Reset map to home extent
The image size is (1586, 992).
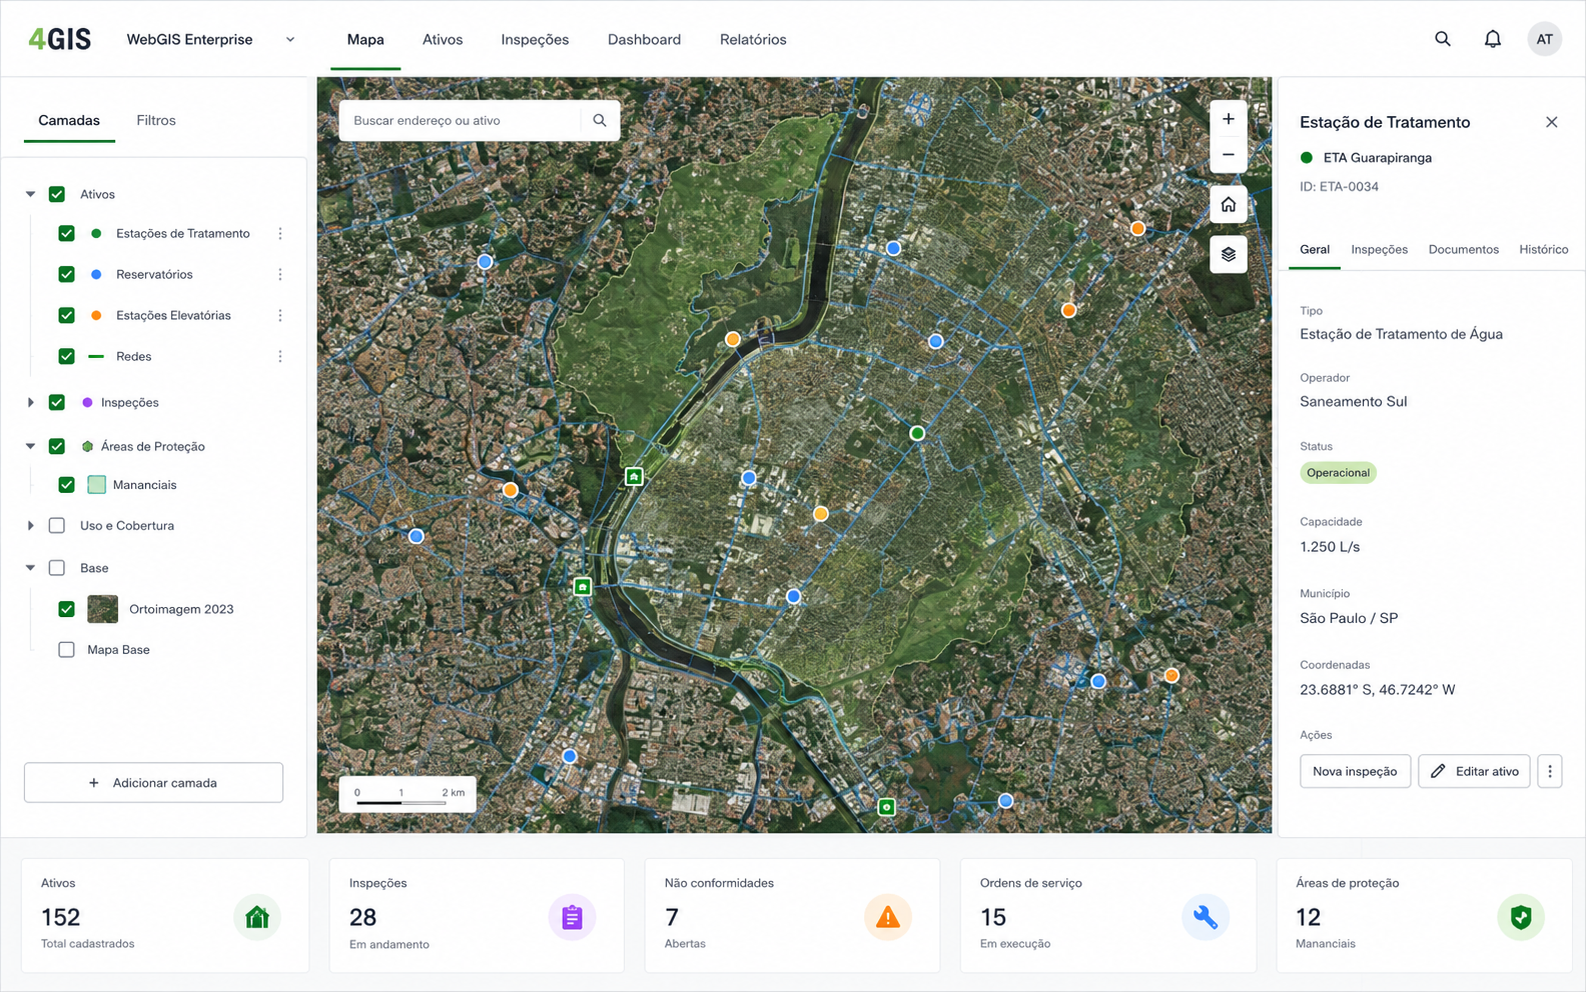[x=1228, y=205]
